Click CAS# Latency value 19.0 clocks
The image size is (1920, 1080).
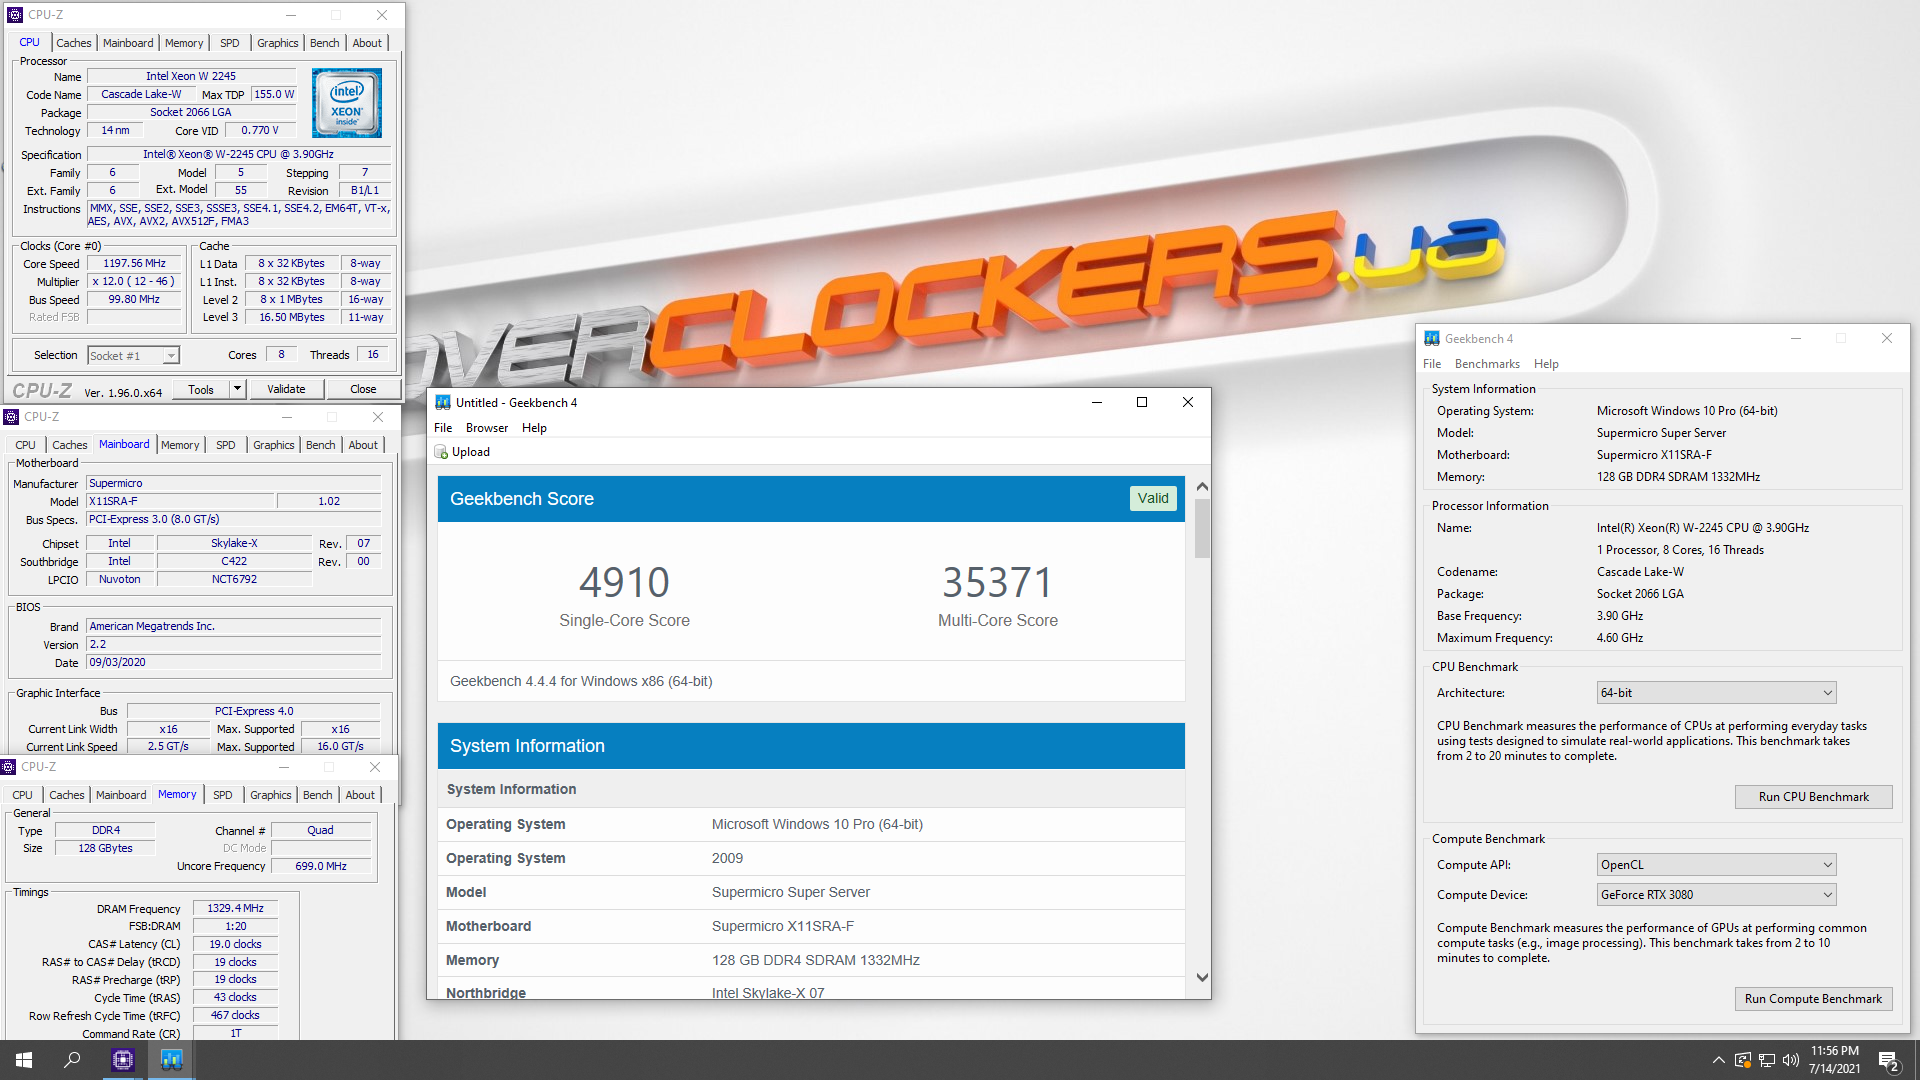235,944
